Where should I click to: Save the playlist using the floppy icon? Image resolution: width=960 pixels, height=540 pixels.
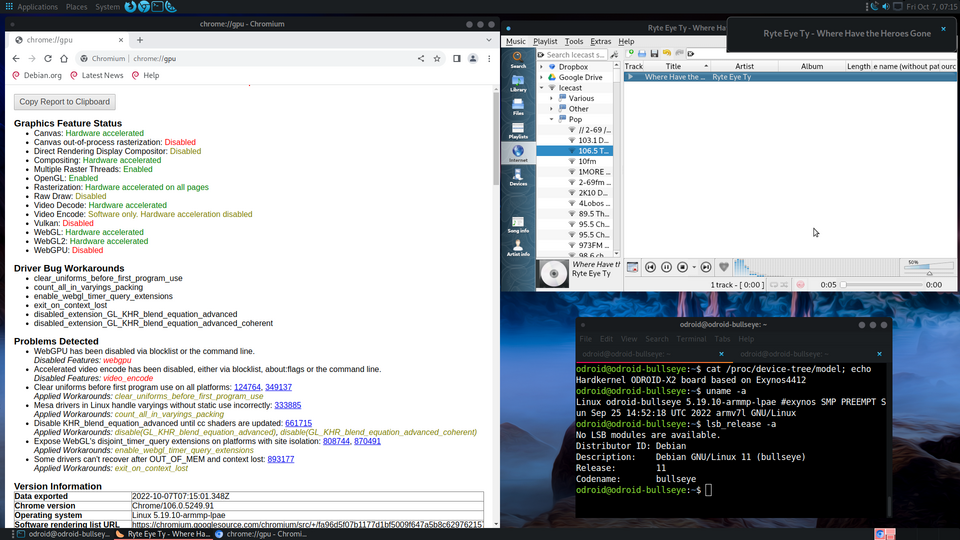tap(654, 54)
